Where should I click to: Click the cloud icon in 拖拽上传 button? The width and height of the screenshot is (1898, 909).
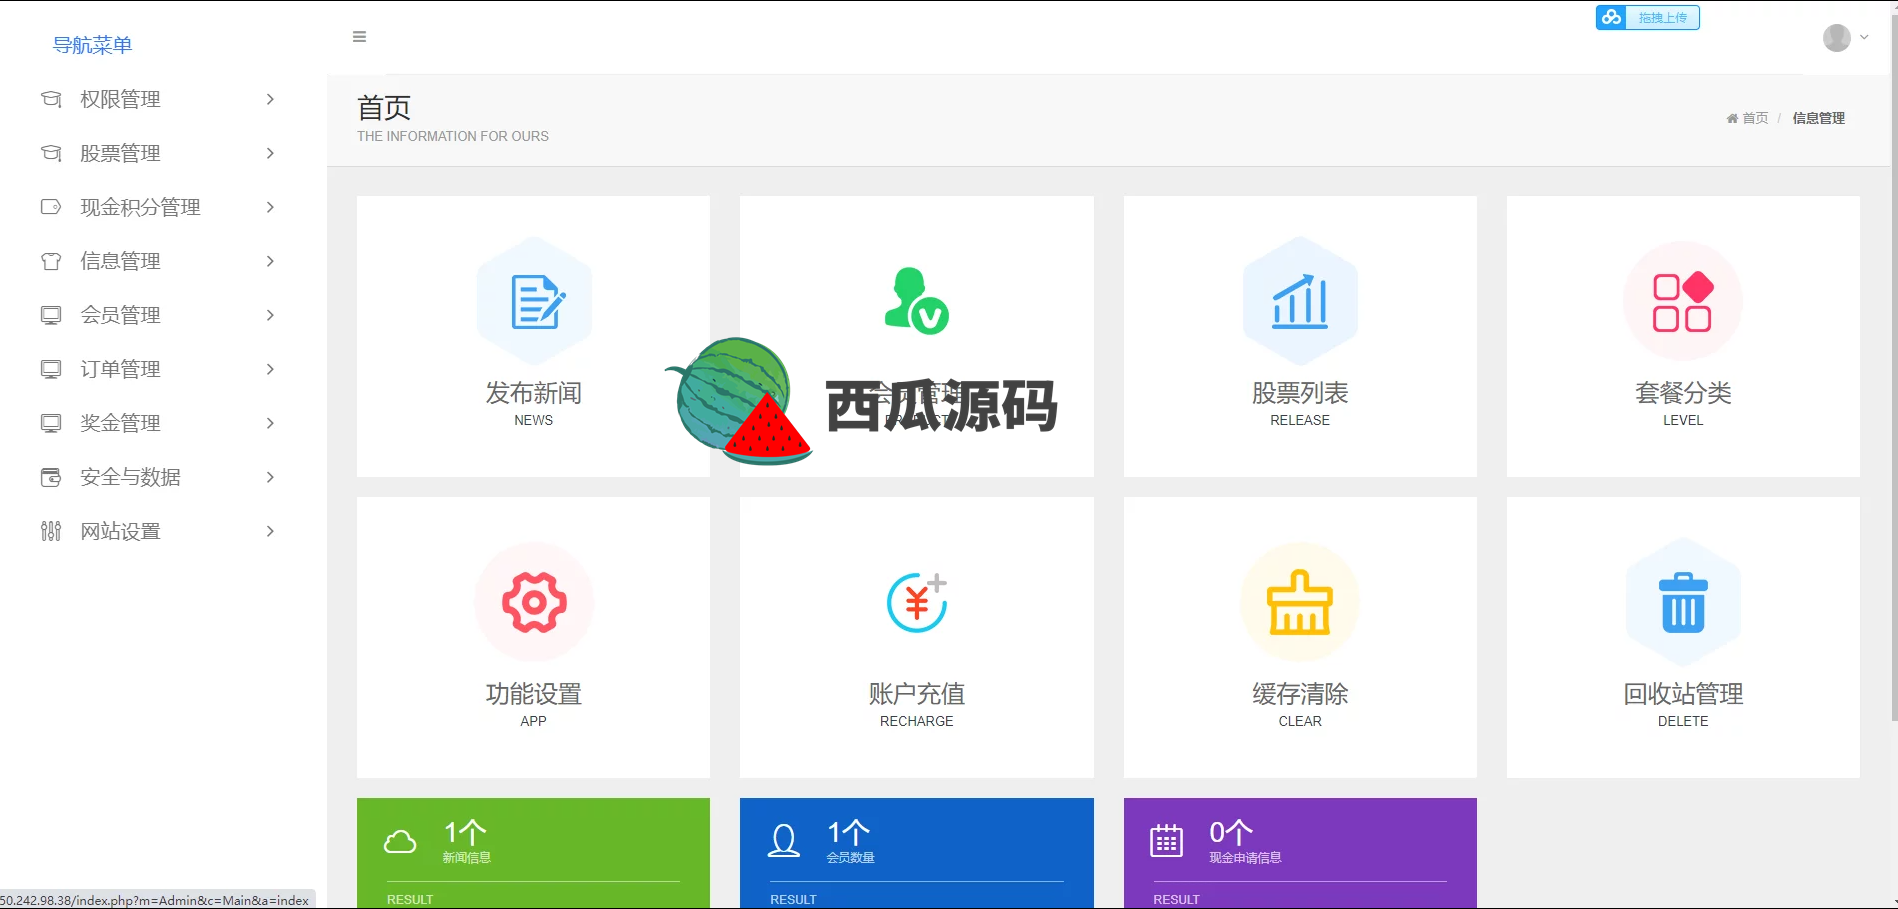[1611, 17]
